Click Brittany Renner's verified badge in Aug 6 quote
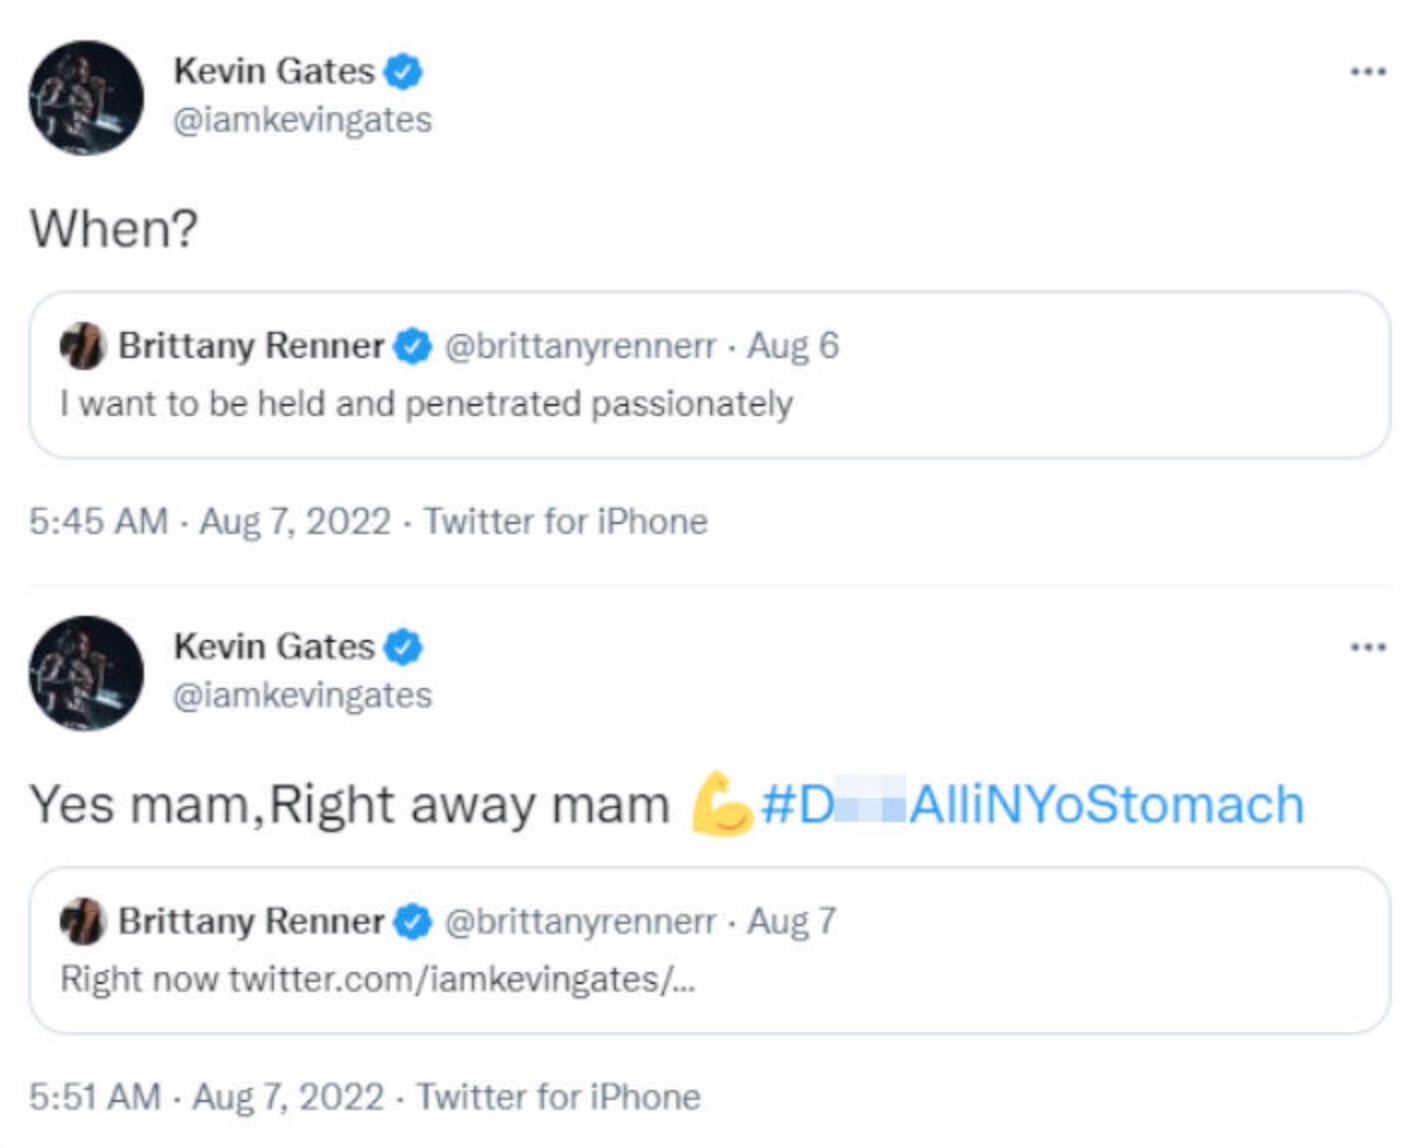This screenshot has width=1422, height=1148. (x=412, y=346)
